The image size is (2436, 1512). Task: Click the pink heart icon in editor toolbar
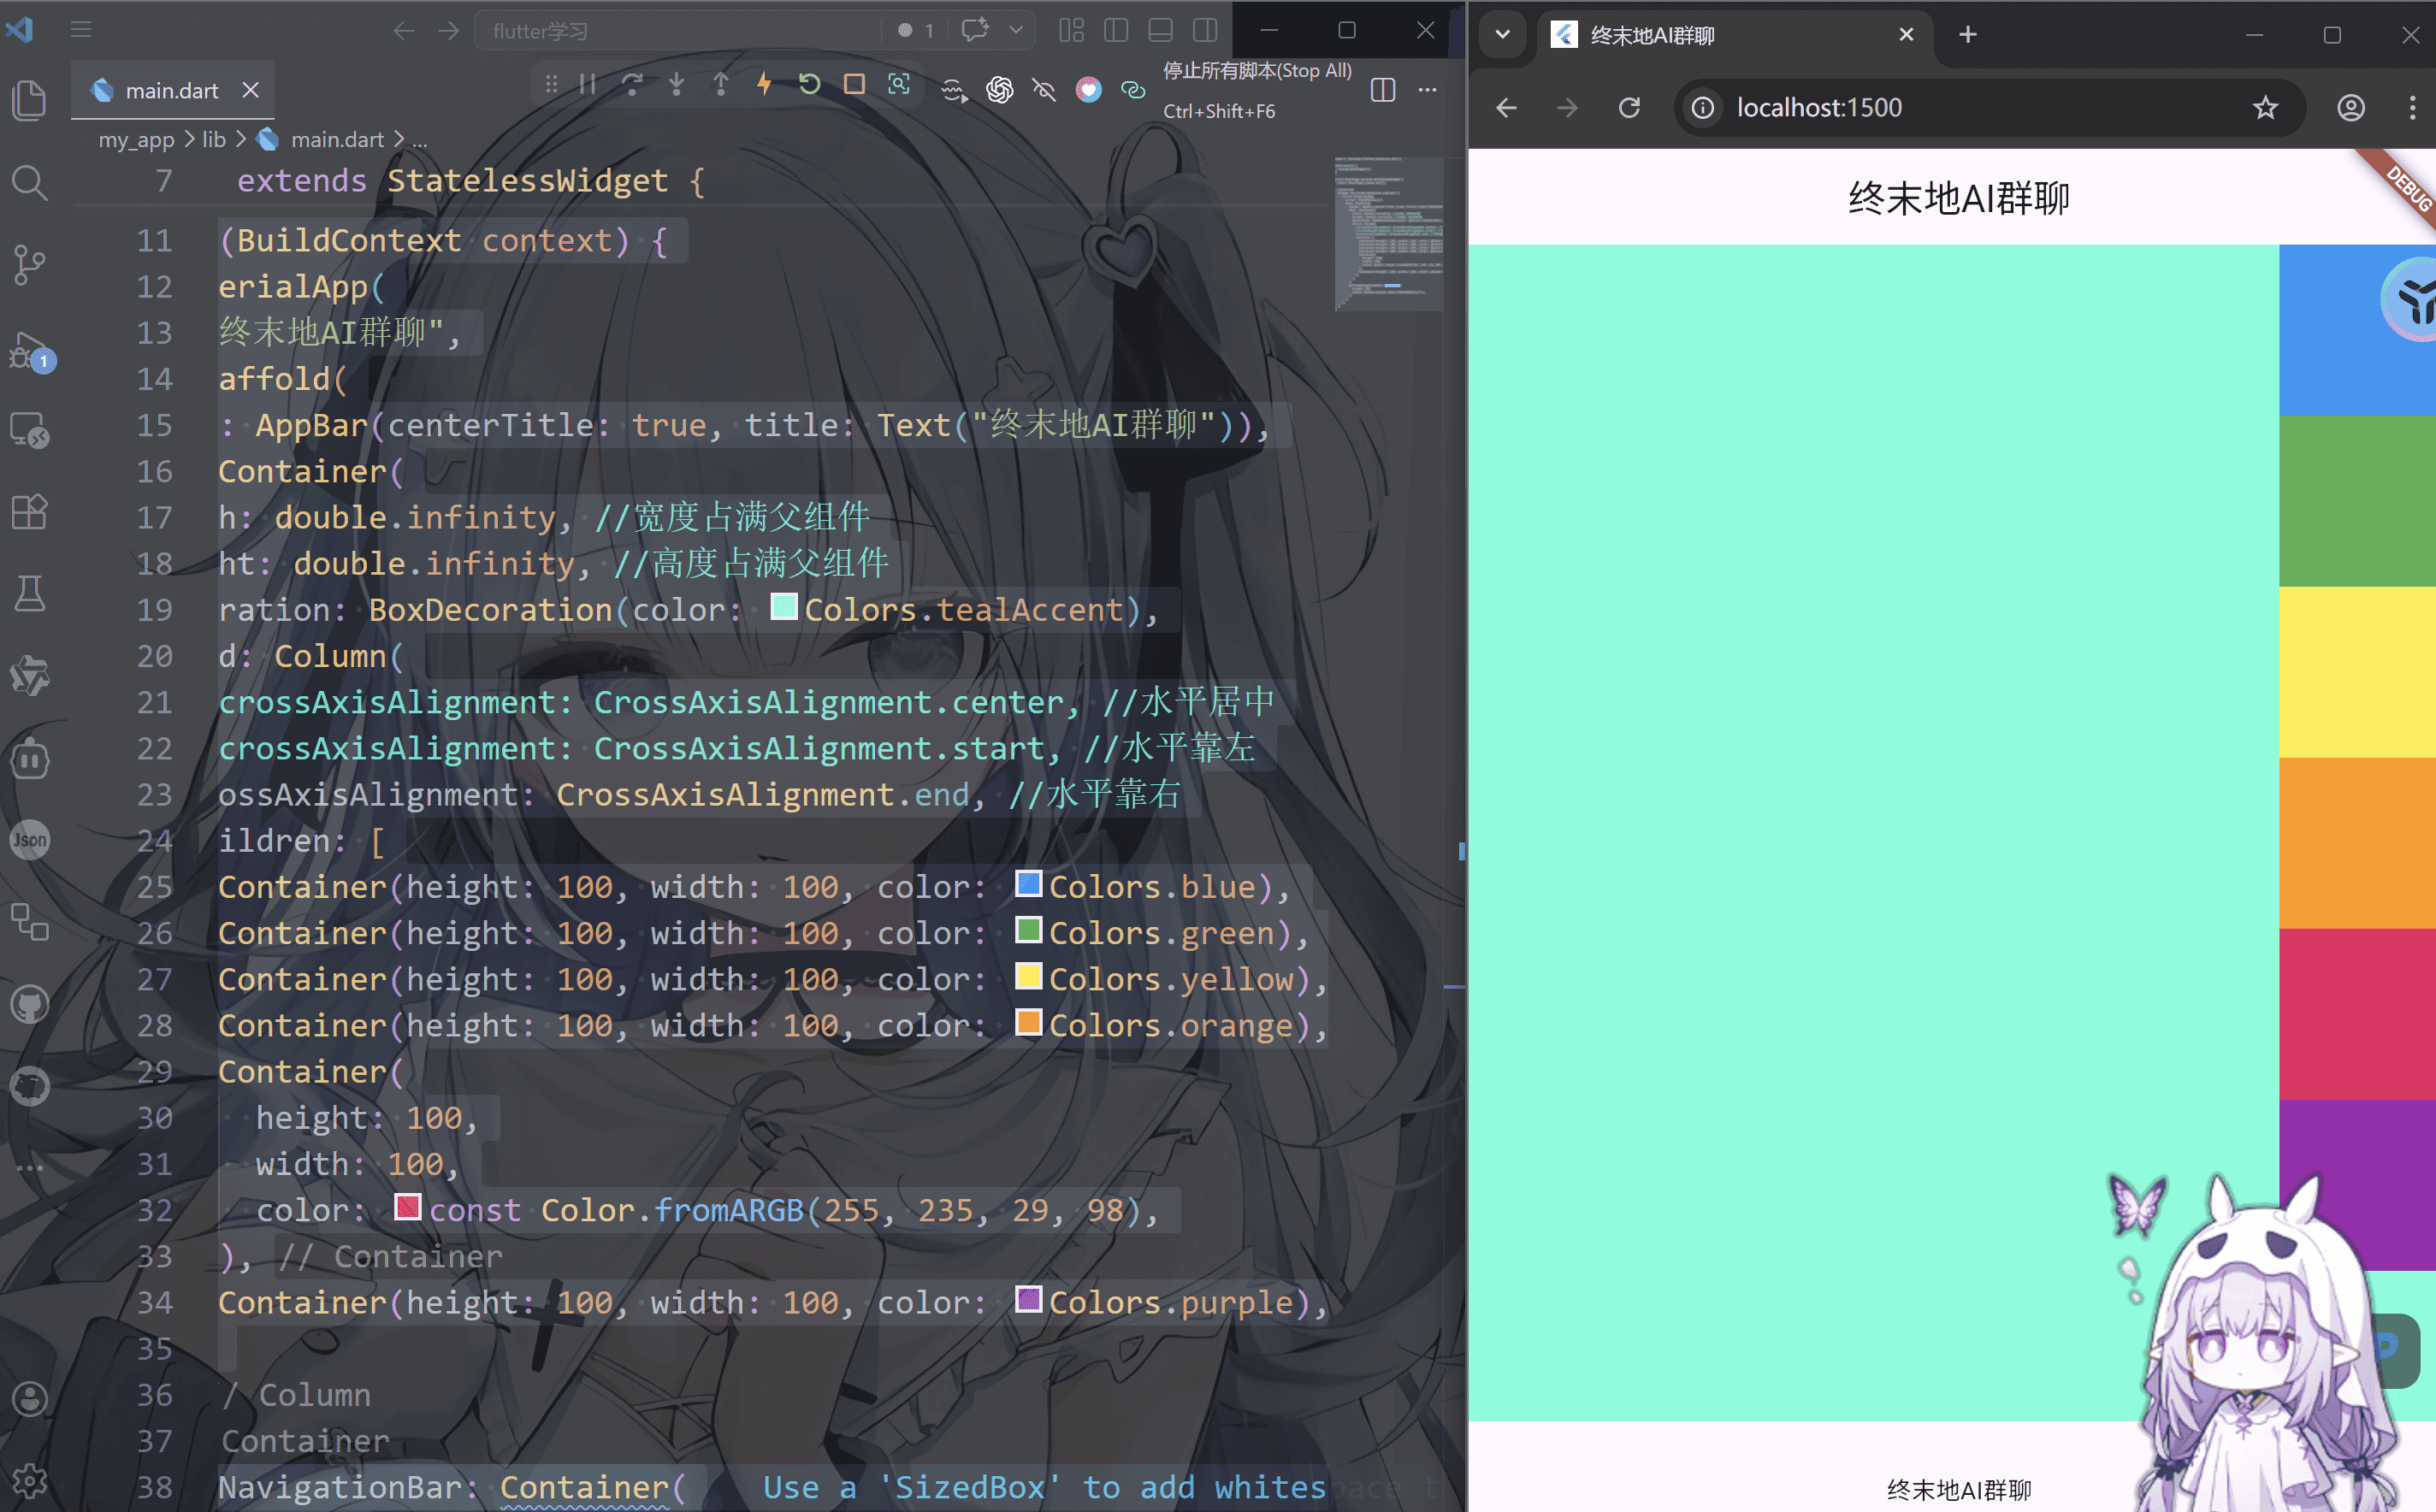click(x=1089, y=90)
